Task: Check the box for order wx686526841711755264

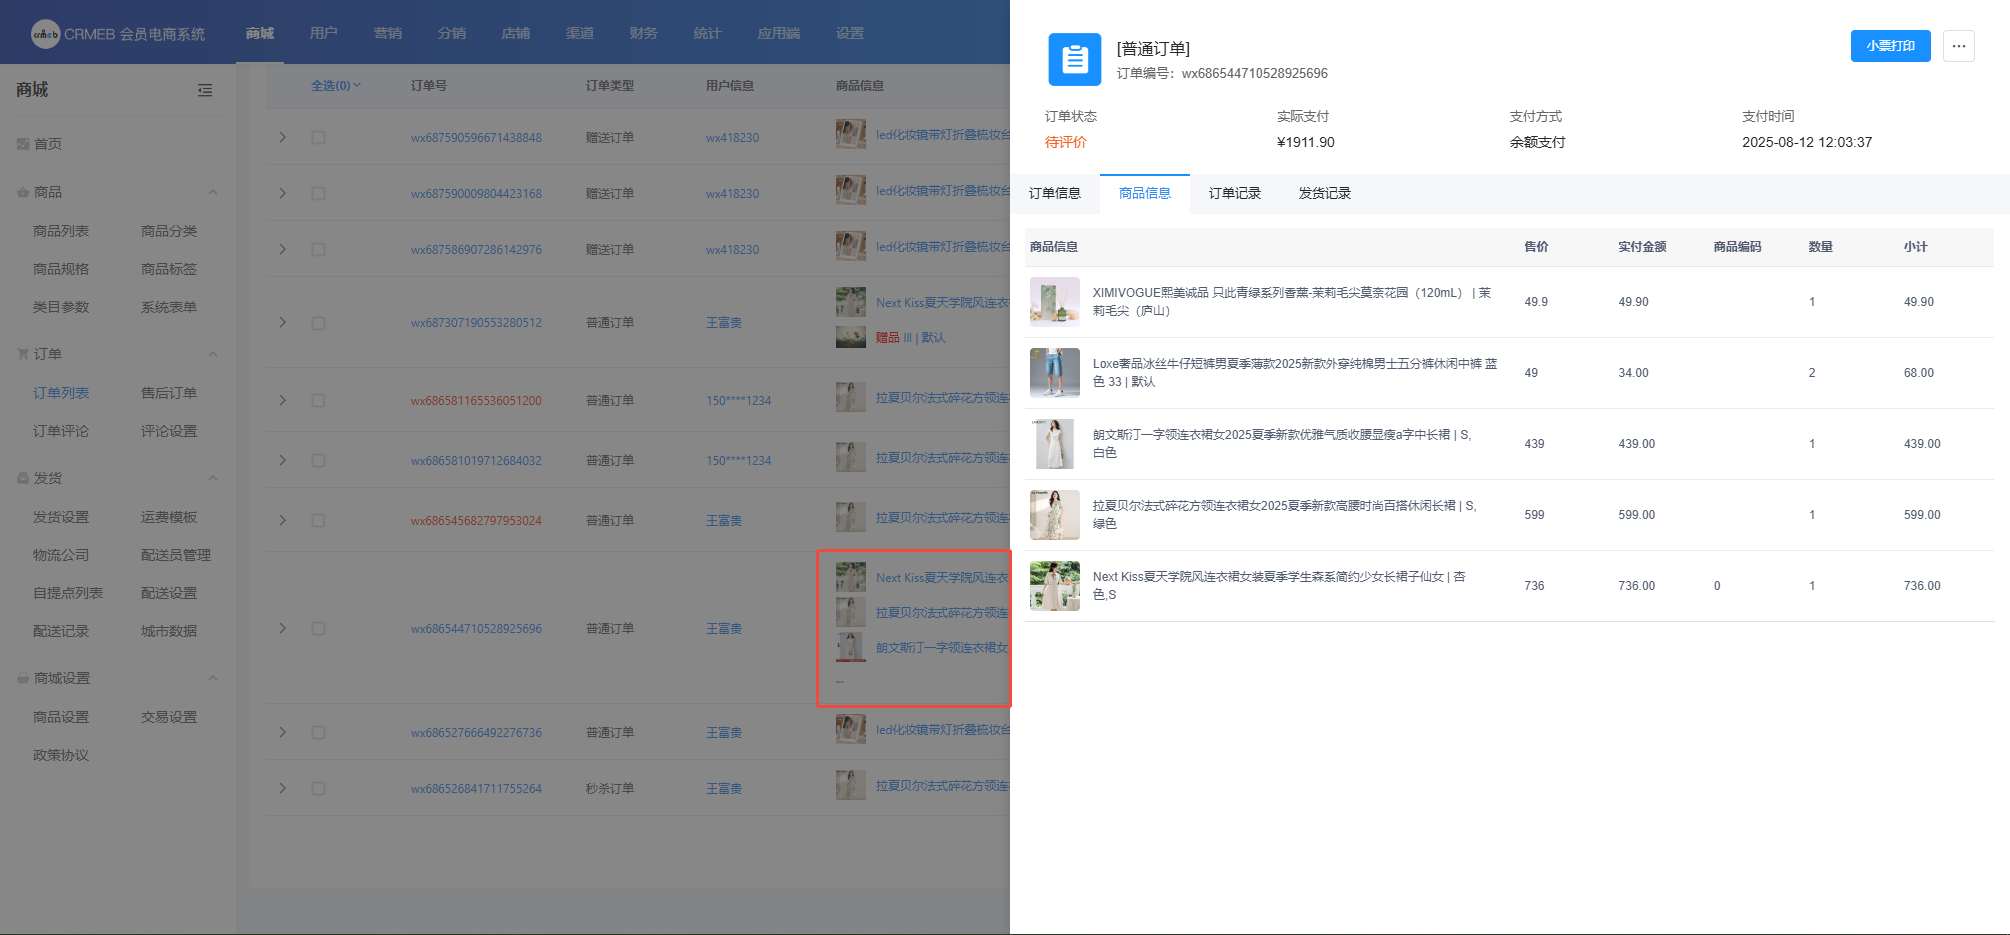Action: click(x=318, y=788)
